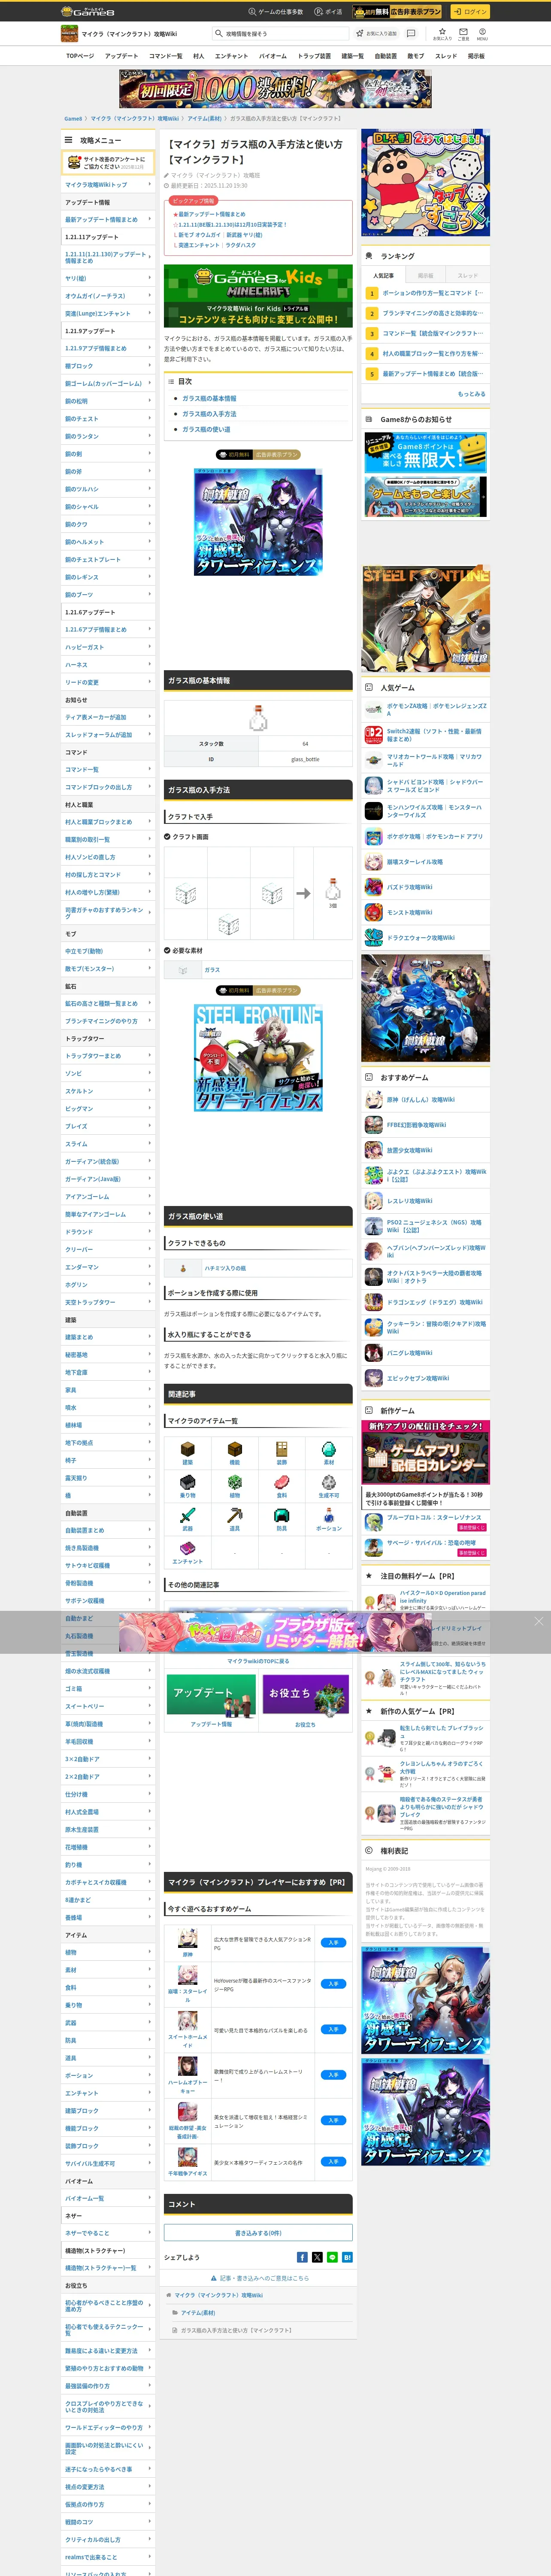551x2576 pixels.
Task: Share the article via LINE icon
Action: (x=332, y=2257)
